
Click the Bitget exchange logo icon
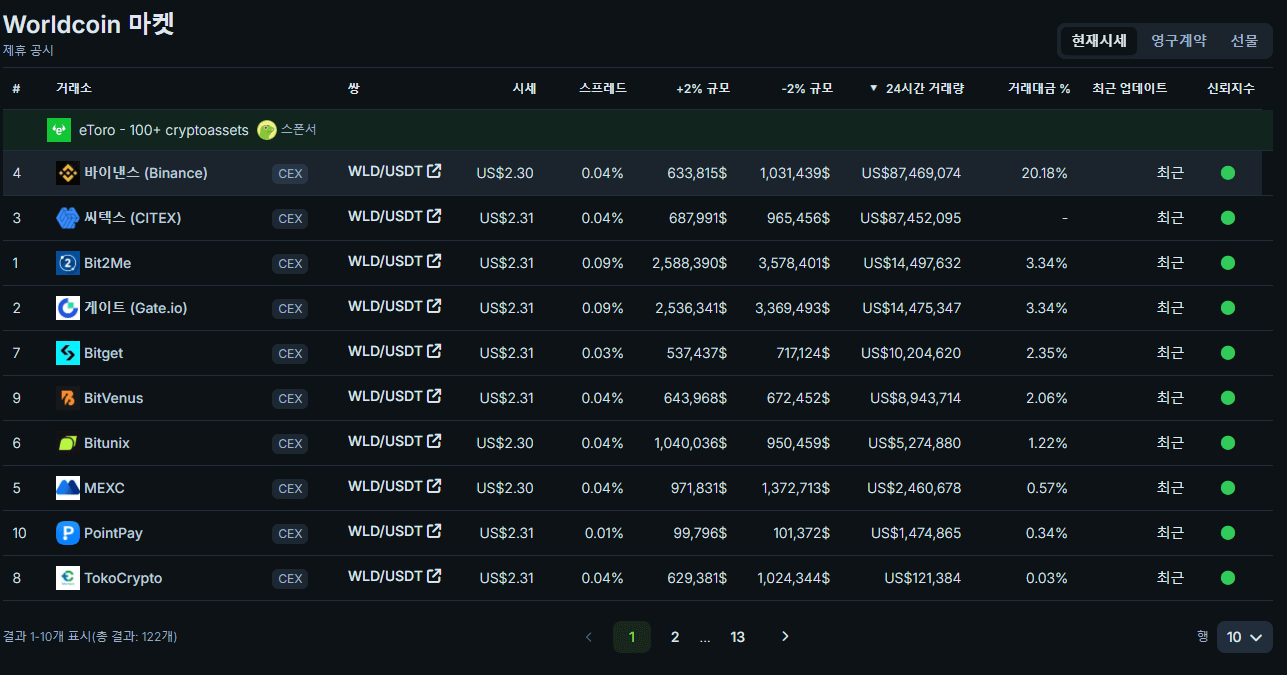pyautogui.click(x=68, y=353)
